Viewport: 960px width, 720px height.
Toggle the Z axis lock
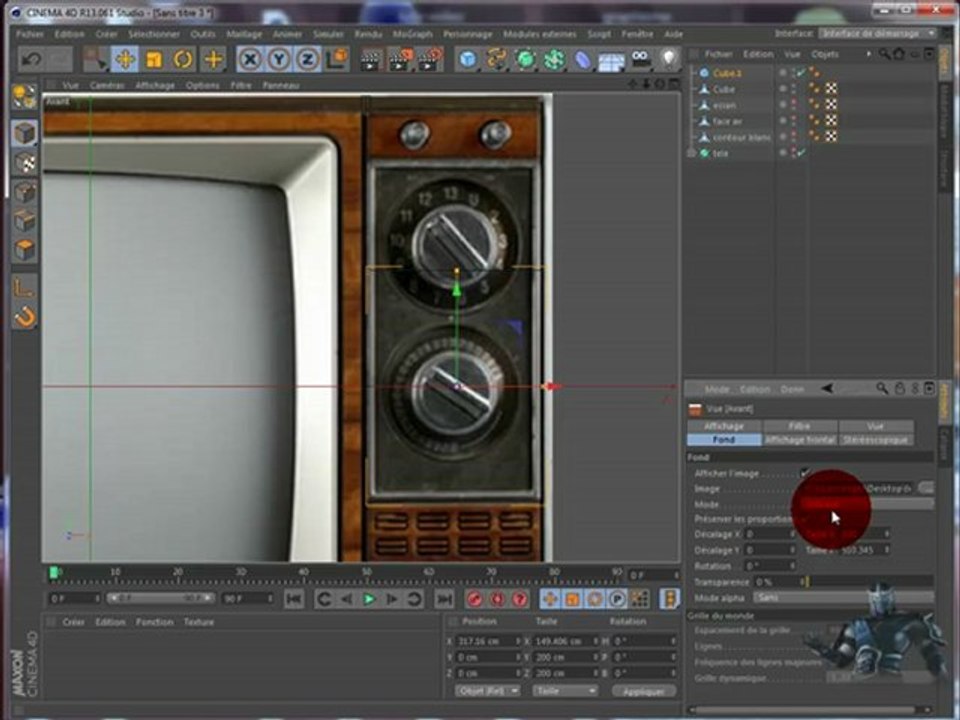[x=307, y=59]
